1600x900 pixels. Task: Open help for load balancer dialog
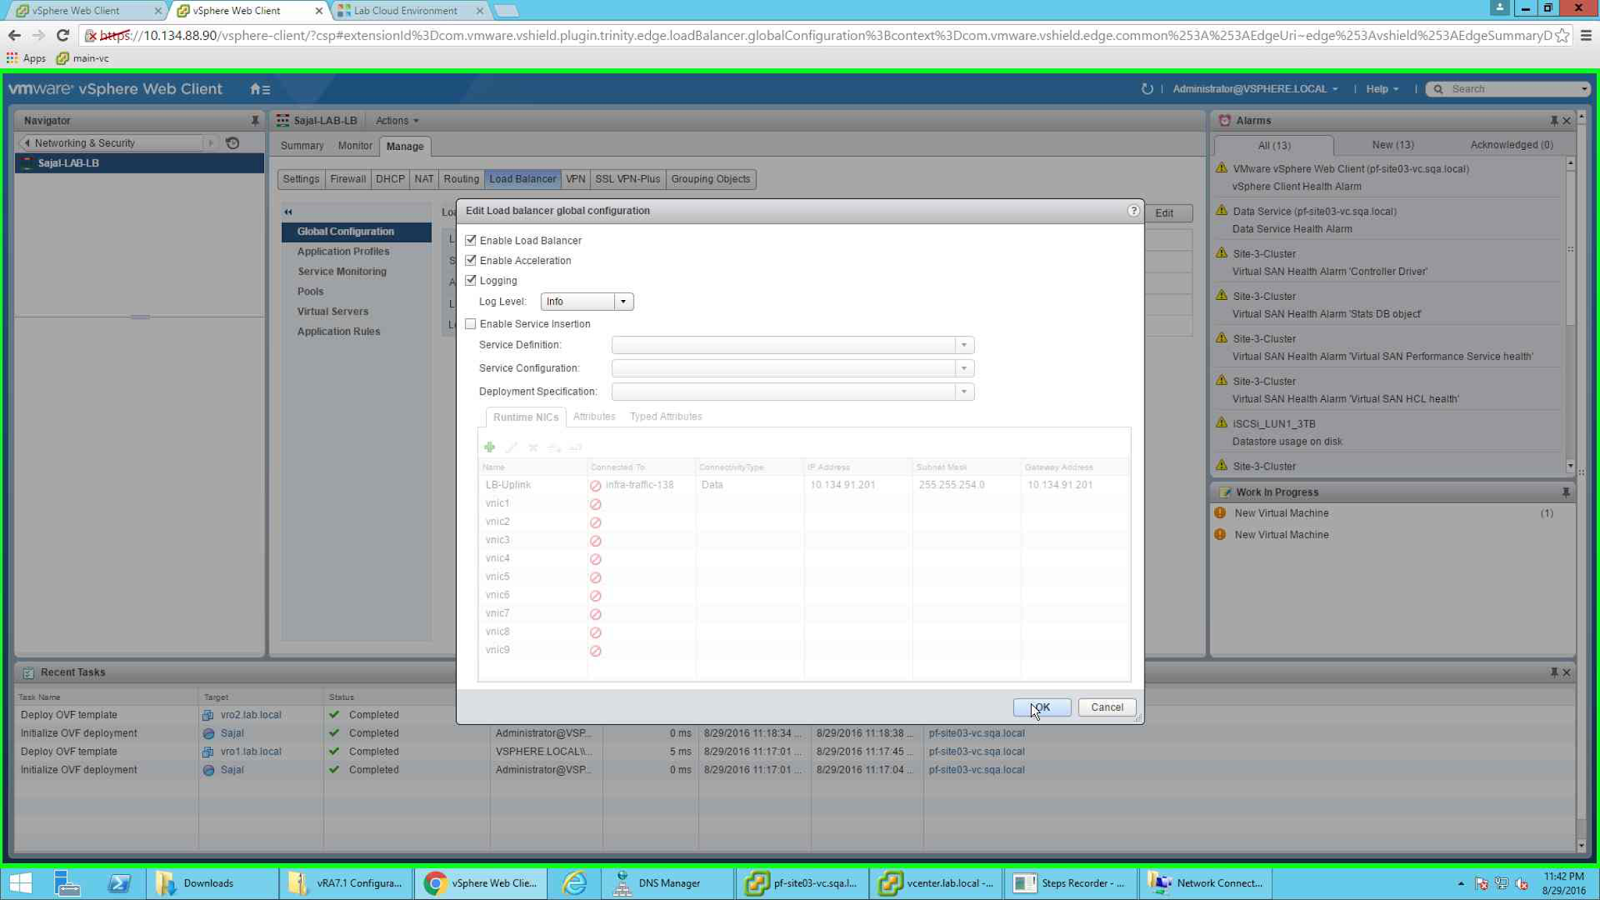click(x=1133, y=211)
